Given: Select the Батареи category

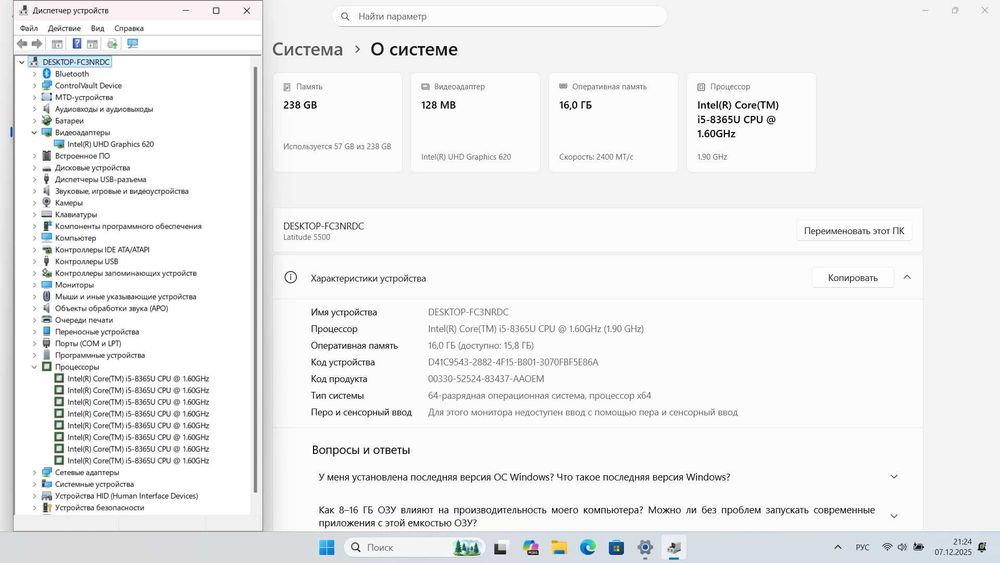Looking at the screenshot, I should (69, 121).
